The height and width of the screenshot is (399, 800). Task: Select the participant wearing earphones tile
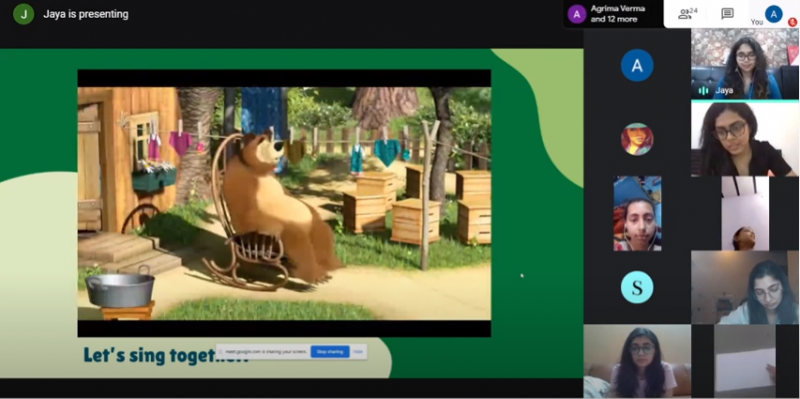coord(637,213)
